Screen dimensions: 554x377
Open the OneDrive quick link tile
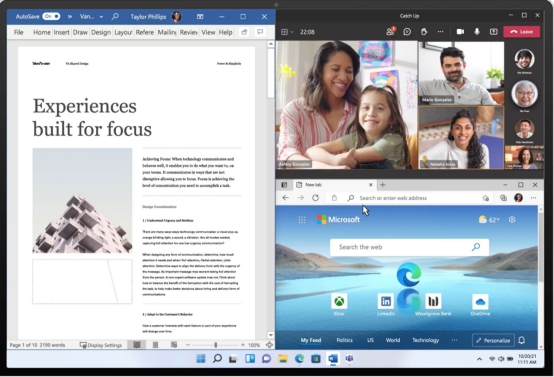click(480, 305)
